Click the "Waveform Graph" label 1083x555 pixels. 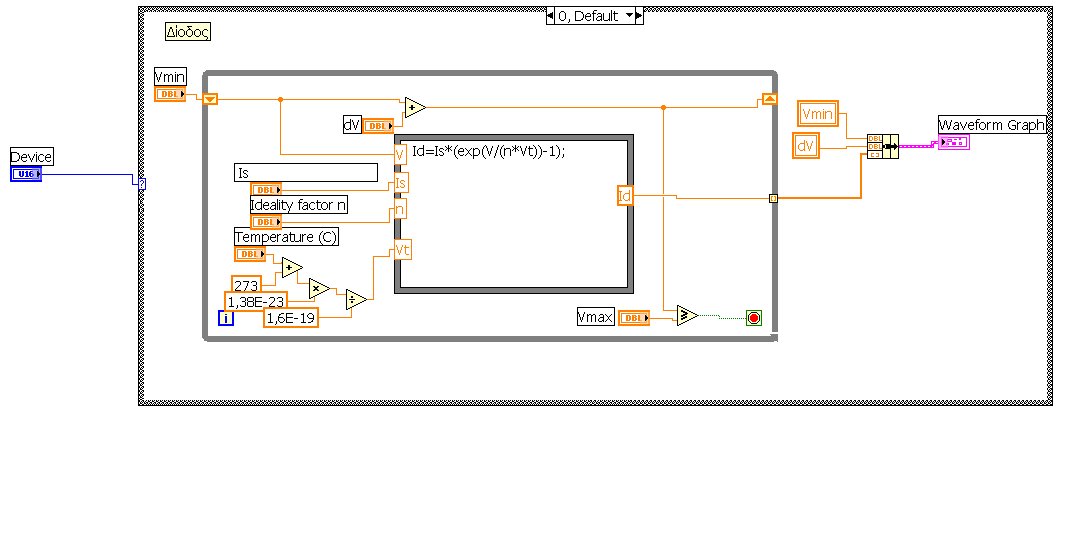tap(992, 125)
